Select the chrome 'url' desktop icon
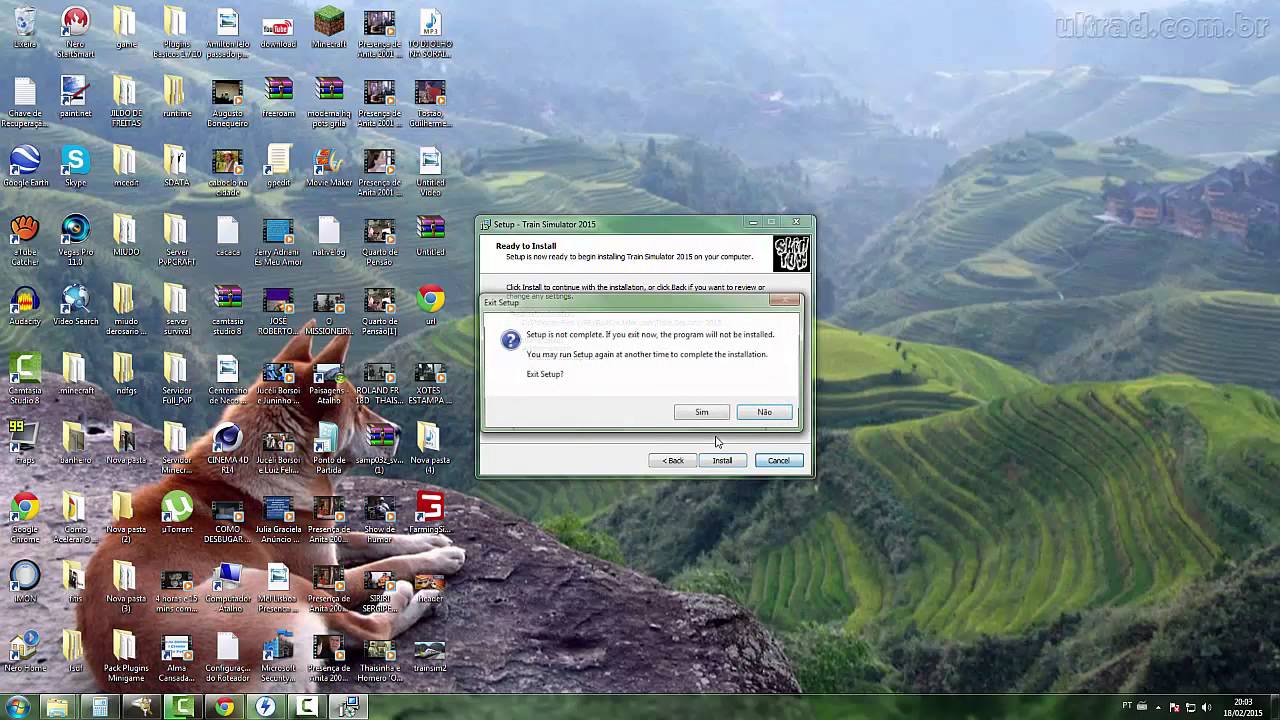The height and width of the screenshot is (720, 1280). (430, 306)
